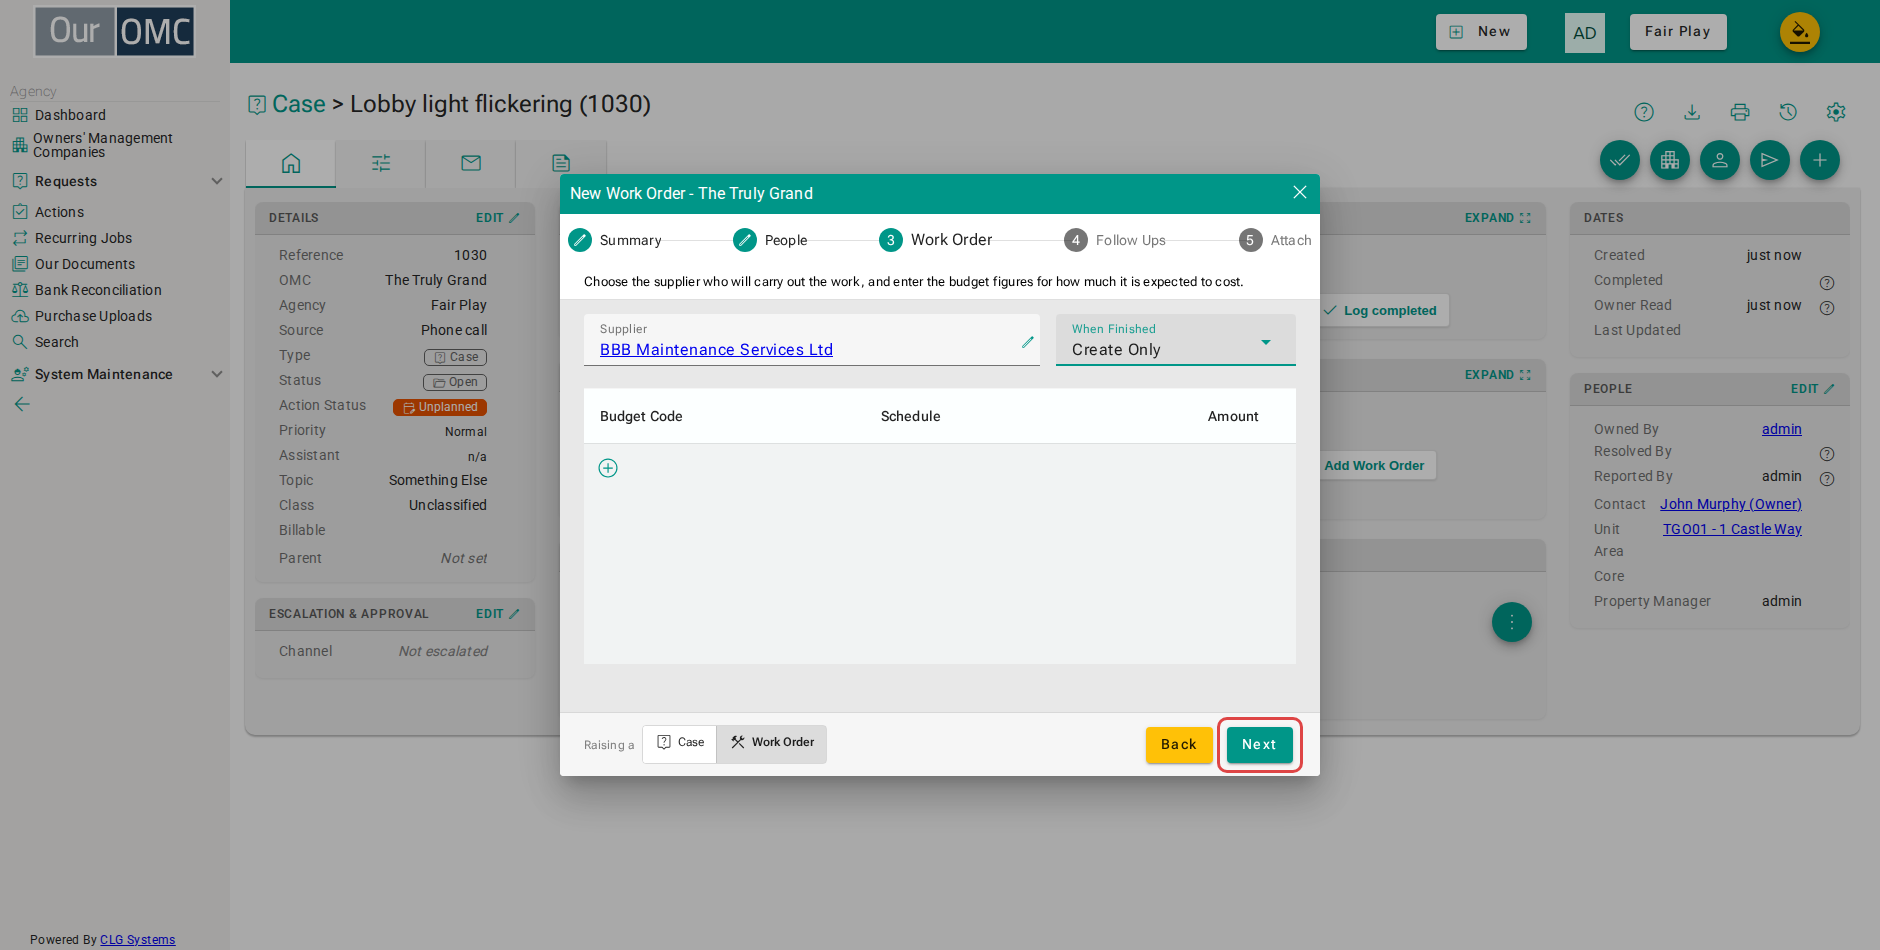The width and height of the screenshot is (1880, 950).
Task: Open case settings gear icon
Action: [1836, 112]
